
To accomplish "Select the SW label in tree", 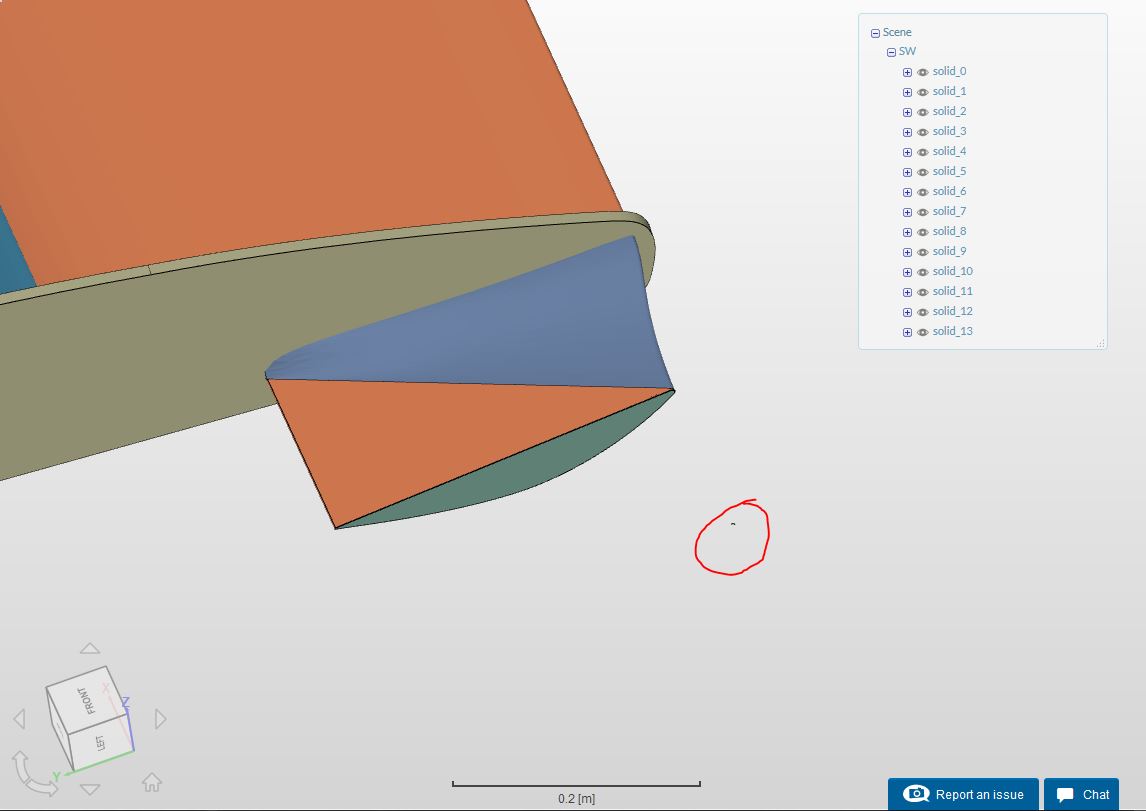I will pyautogui.click(x=907, y=51).
